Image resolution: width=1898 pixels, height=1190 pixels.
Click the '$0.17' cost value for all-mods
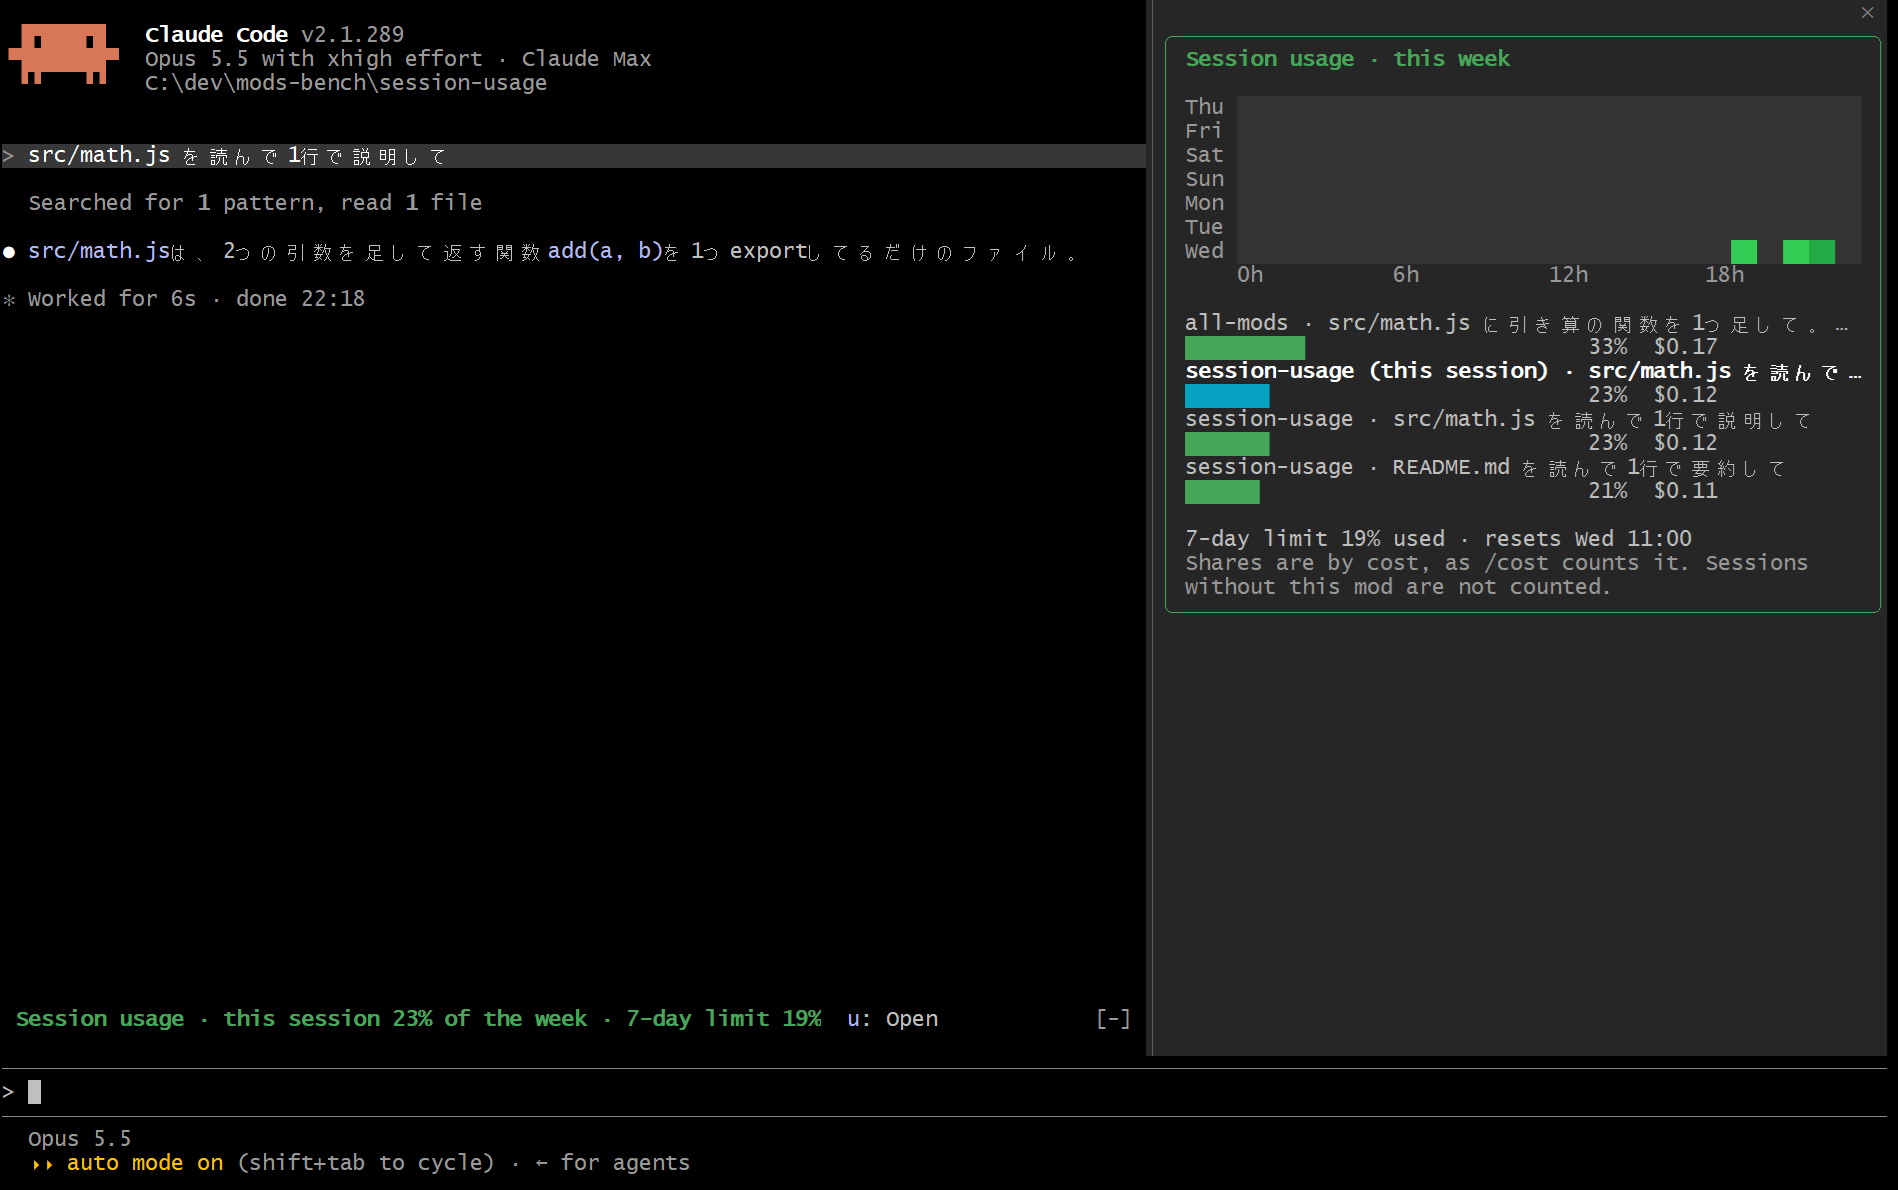pos(1685,347)
